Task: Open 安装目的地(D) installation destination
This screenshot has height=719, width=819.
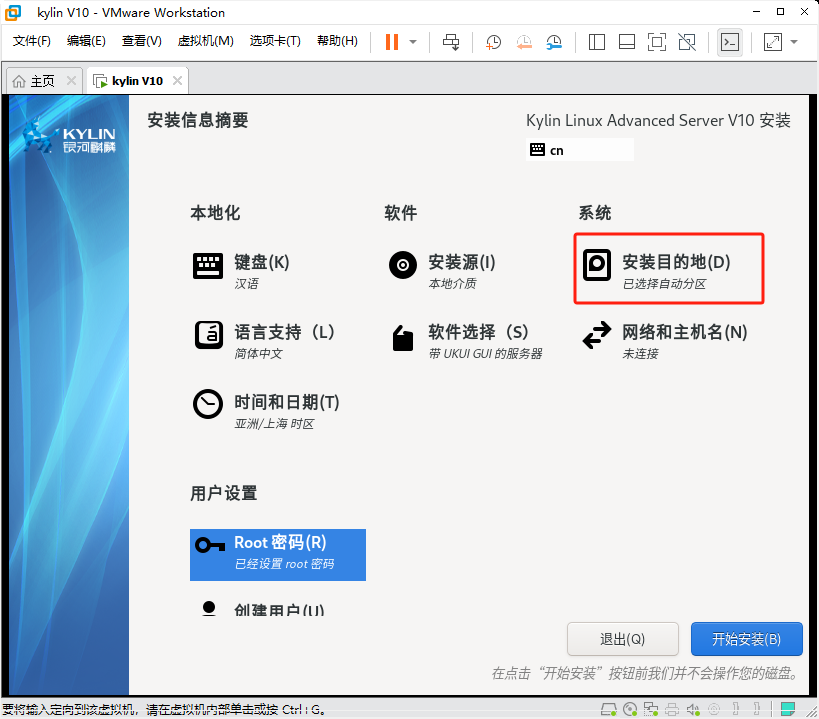Action: click(669, 269)
